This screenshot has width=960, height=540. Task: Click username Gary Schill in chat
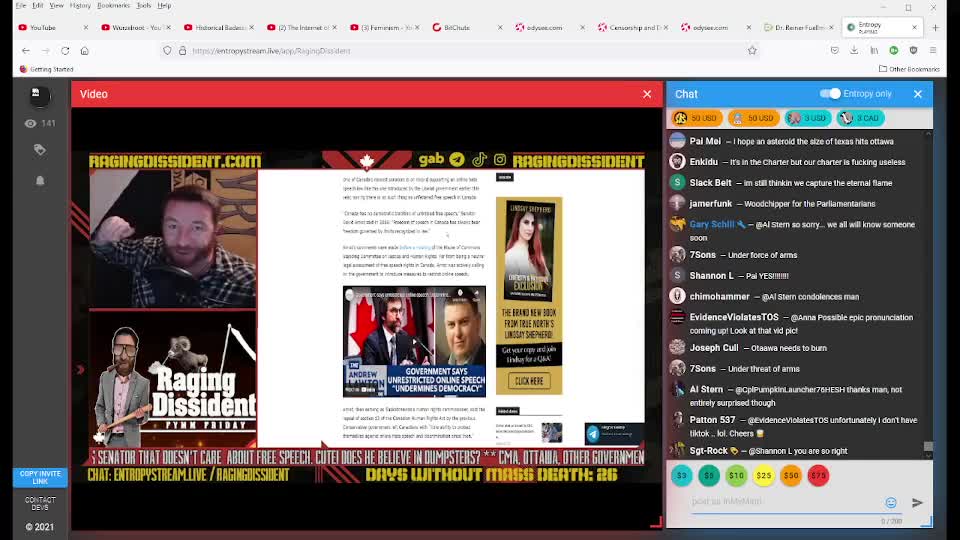click(711, 225)
